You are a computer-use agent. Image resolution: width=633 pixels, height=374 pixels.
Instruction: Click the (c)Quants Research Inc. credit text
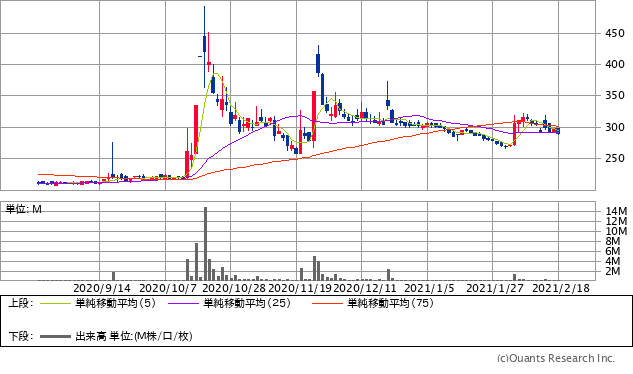click(556, 358)
